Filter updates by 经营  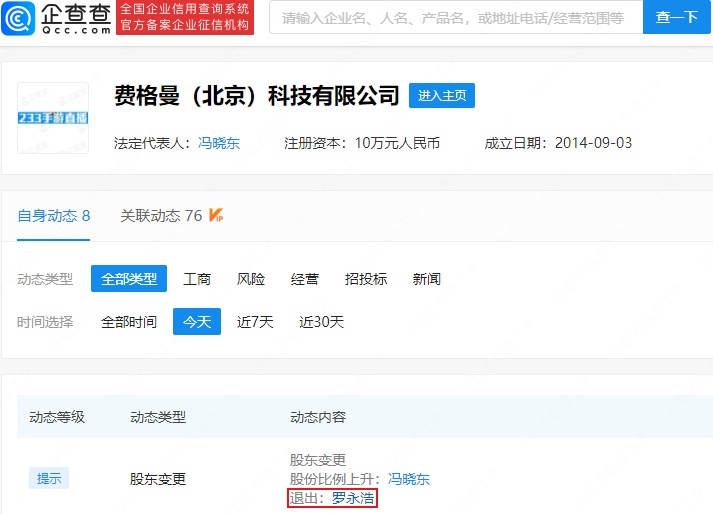point(305,279)
